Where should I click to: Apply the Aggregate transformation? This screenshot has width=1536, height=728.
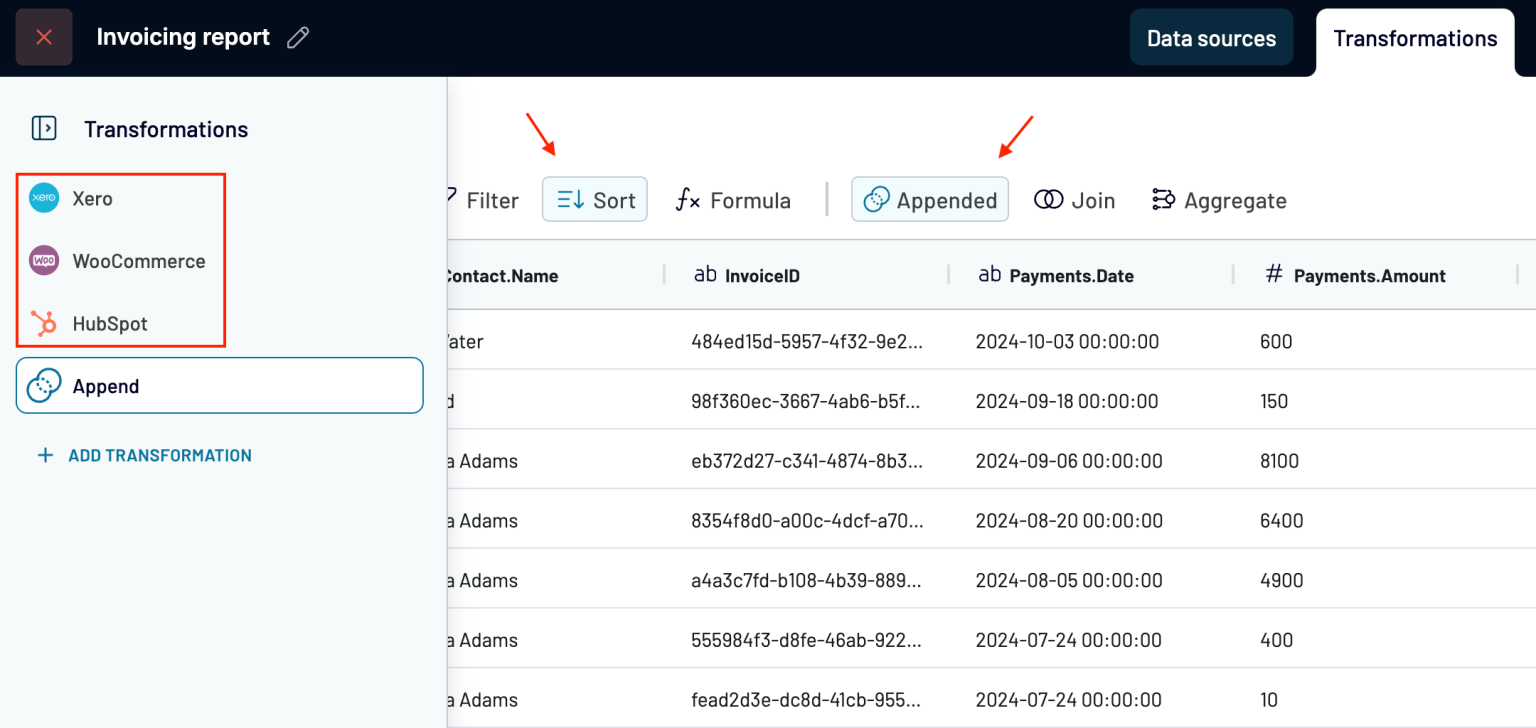click(1219, 200)
